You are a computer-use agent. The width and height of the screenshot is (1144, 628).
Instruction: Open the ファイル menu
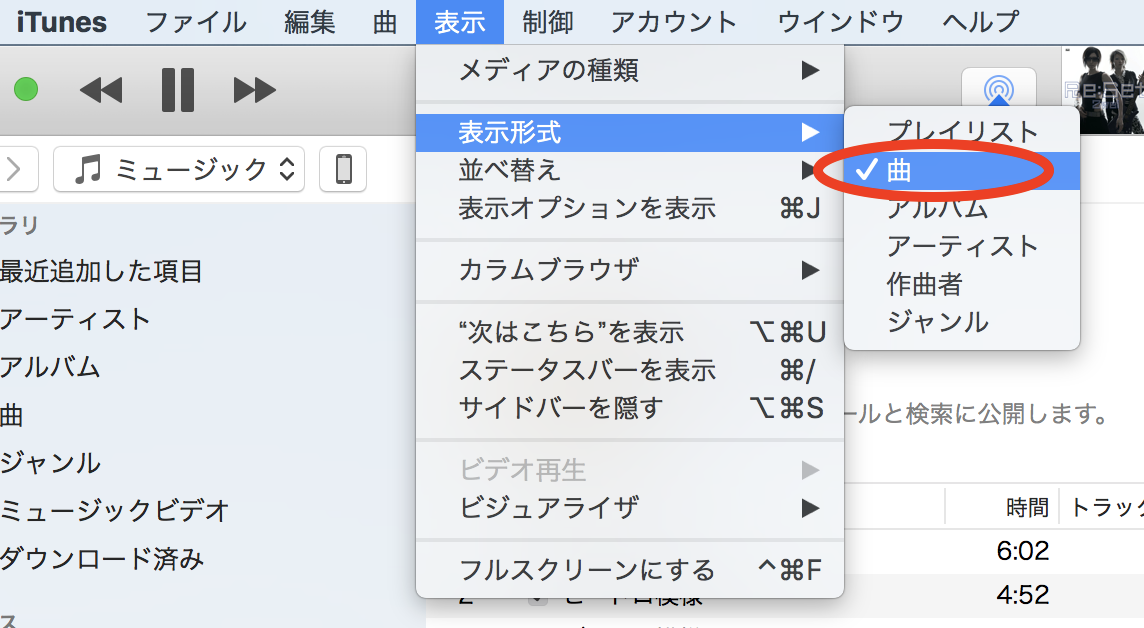196,22
